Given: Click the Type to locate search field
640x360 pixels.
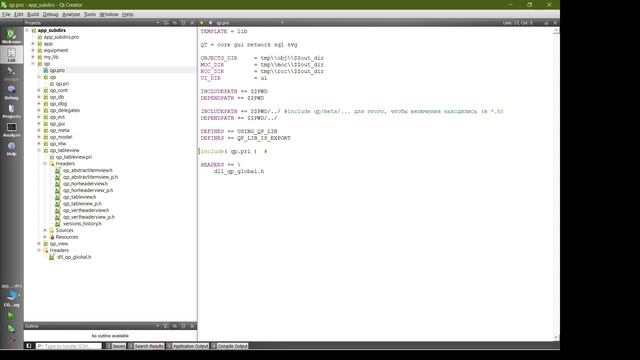Looking at the screenshot, I should [x=69, y=346].
